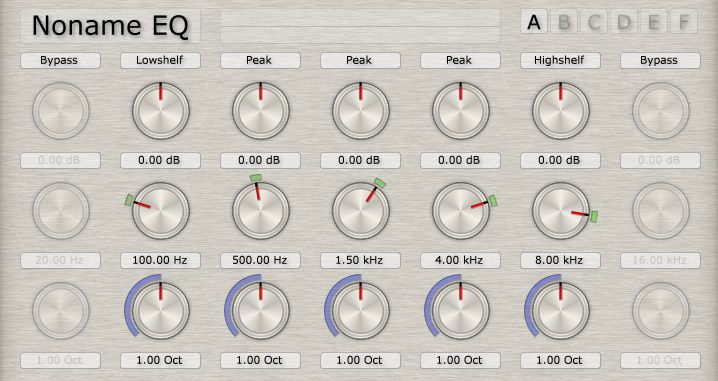Click the disabled bandwidth knob below 16.00 kHz
Screen dimensions: 718x381
661,310
